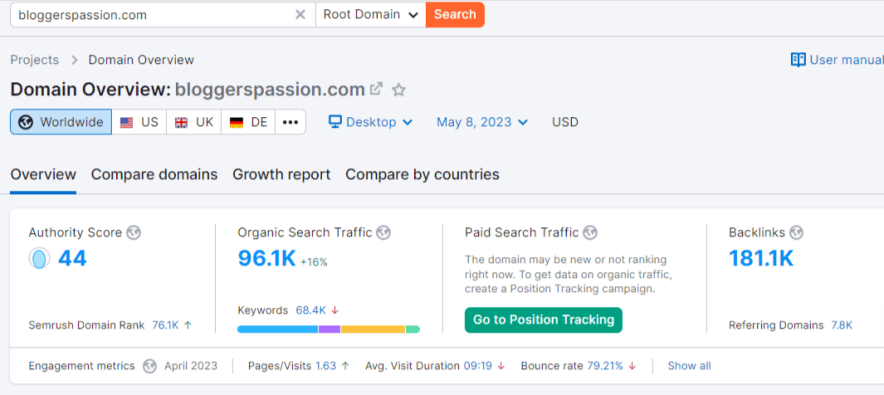Open the 76.1K Semrush Domain Rank value
Screen dimensions: 884x395
click(165, 325)
